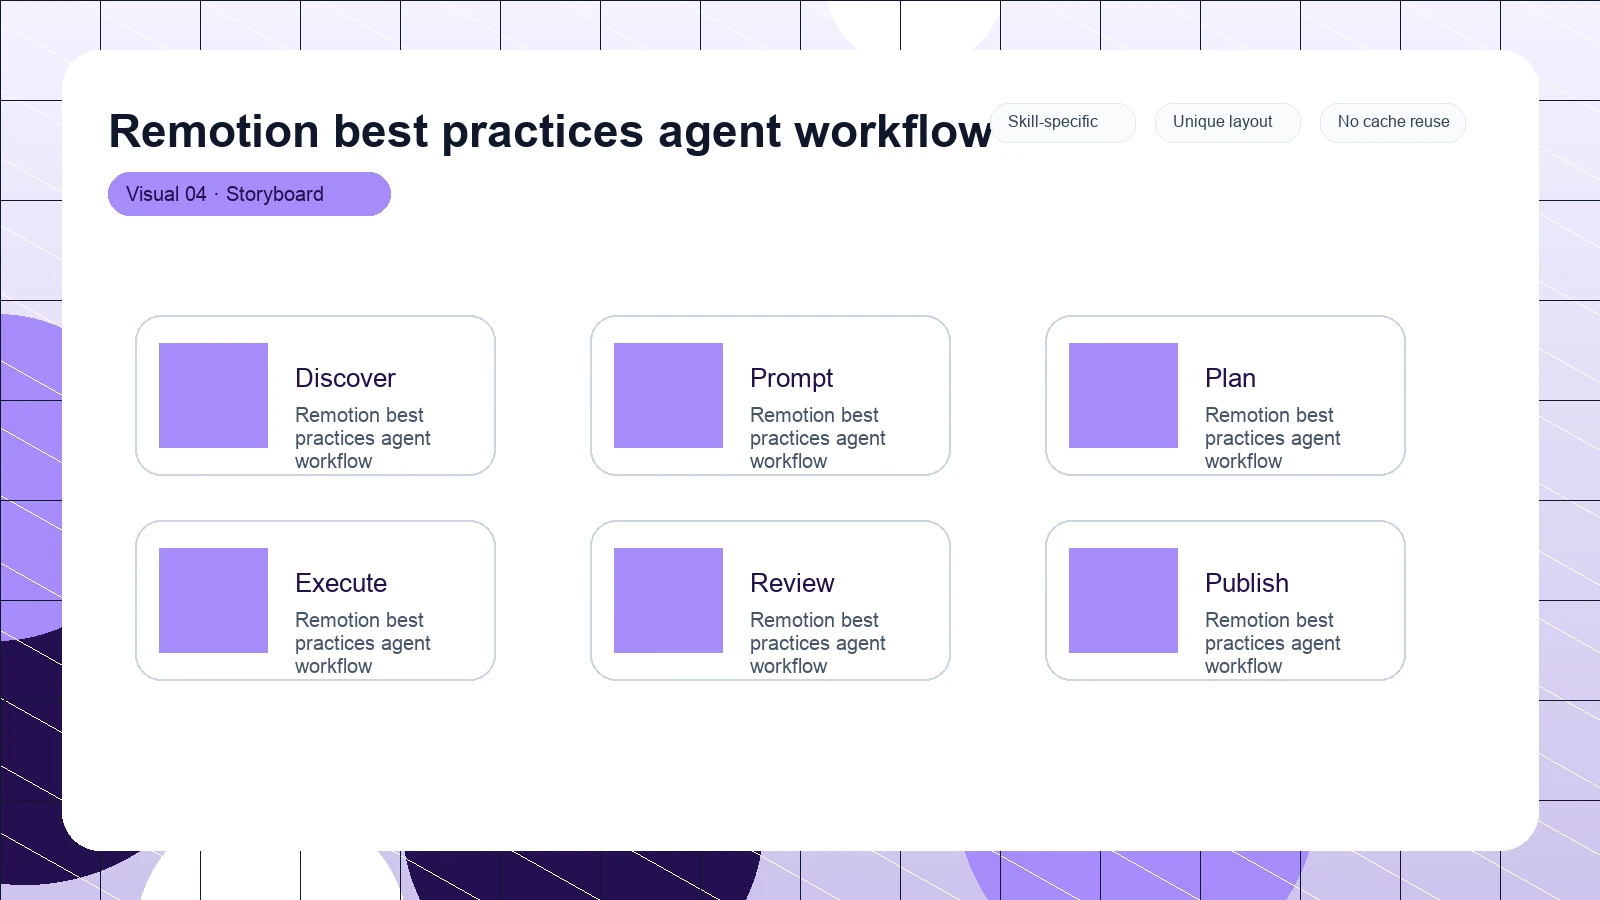Select description text in the Prompt card
The image size is (1600, 900).
point(818,438)
